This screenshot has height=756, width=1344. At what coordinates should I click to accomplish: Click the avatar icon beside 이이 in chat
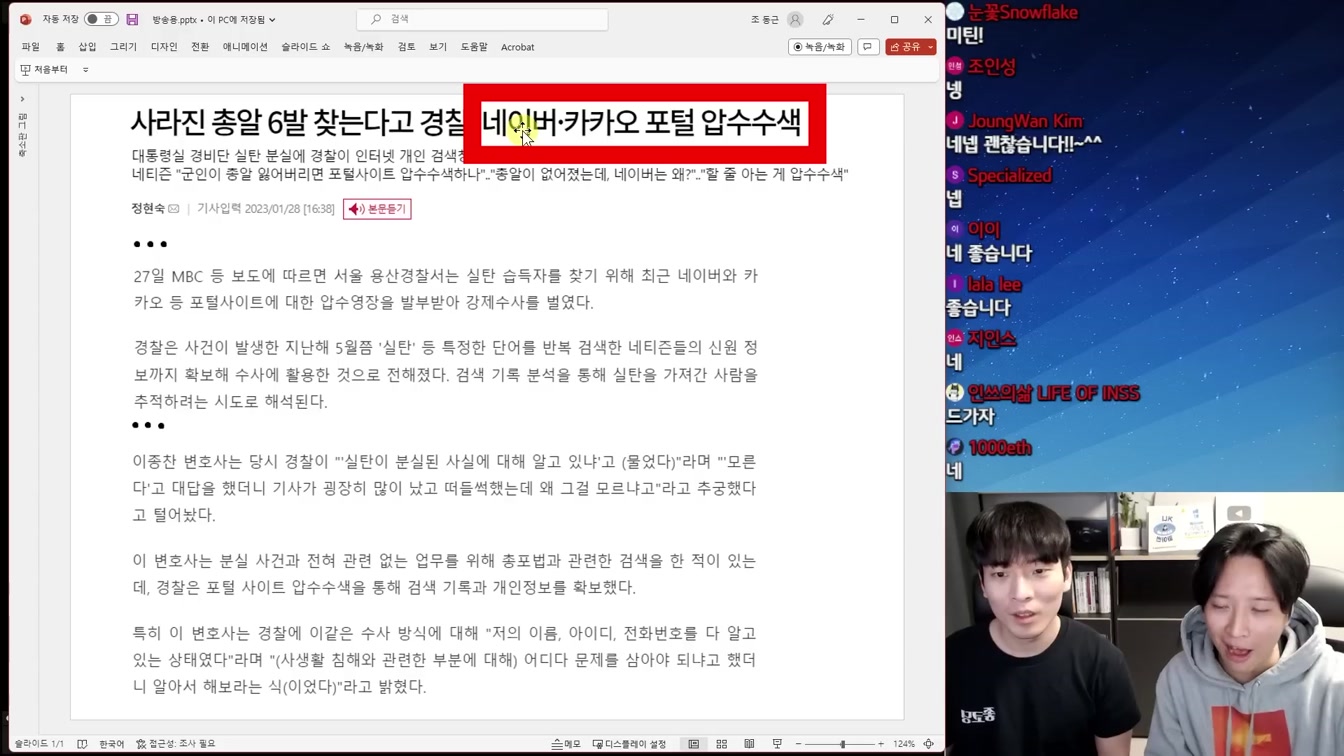click(x=955, y=230)
